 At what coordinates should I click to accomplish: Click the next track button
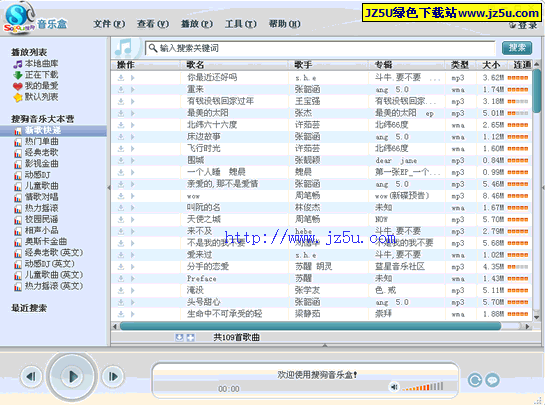pos(113,377)
